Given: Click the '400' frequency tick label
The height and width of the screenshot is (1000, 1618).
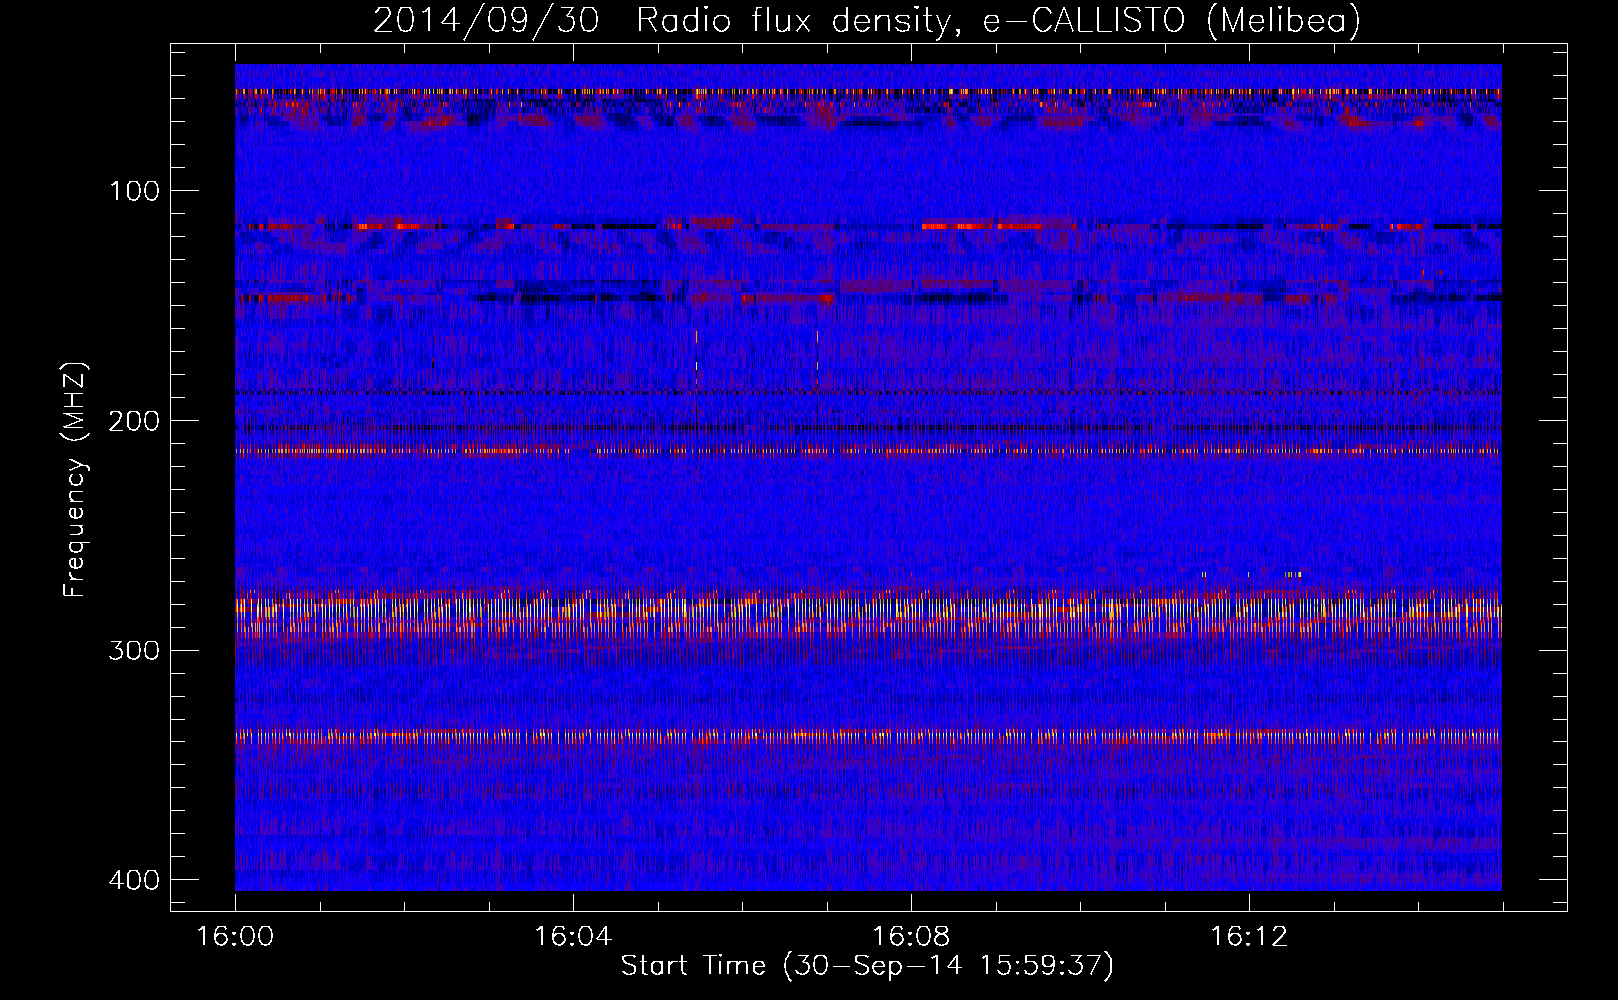Looking at the screenshot, I should tap(133, 880).
